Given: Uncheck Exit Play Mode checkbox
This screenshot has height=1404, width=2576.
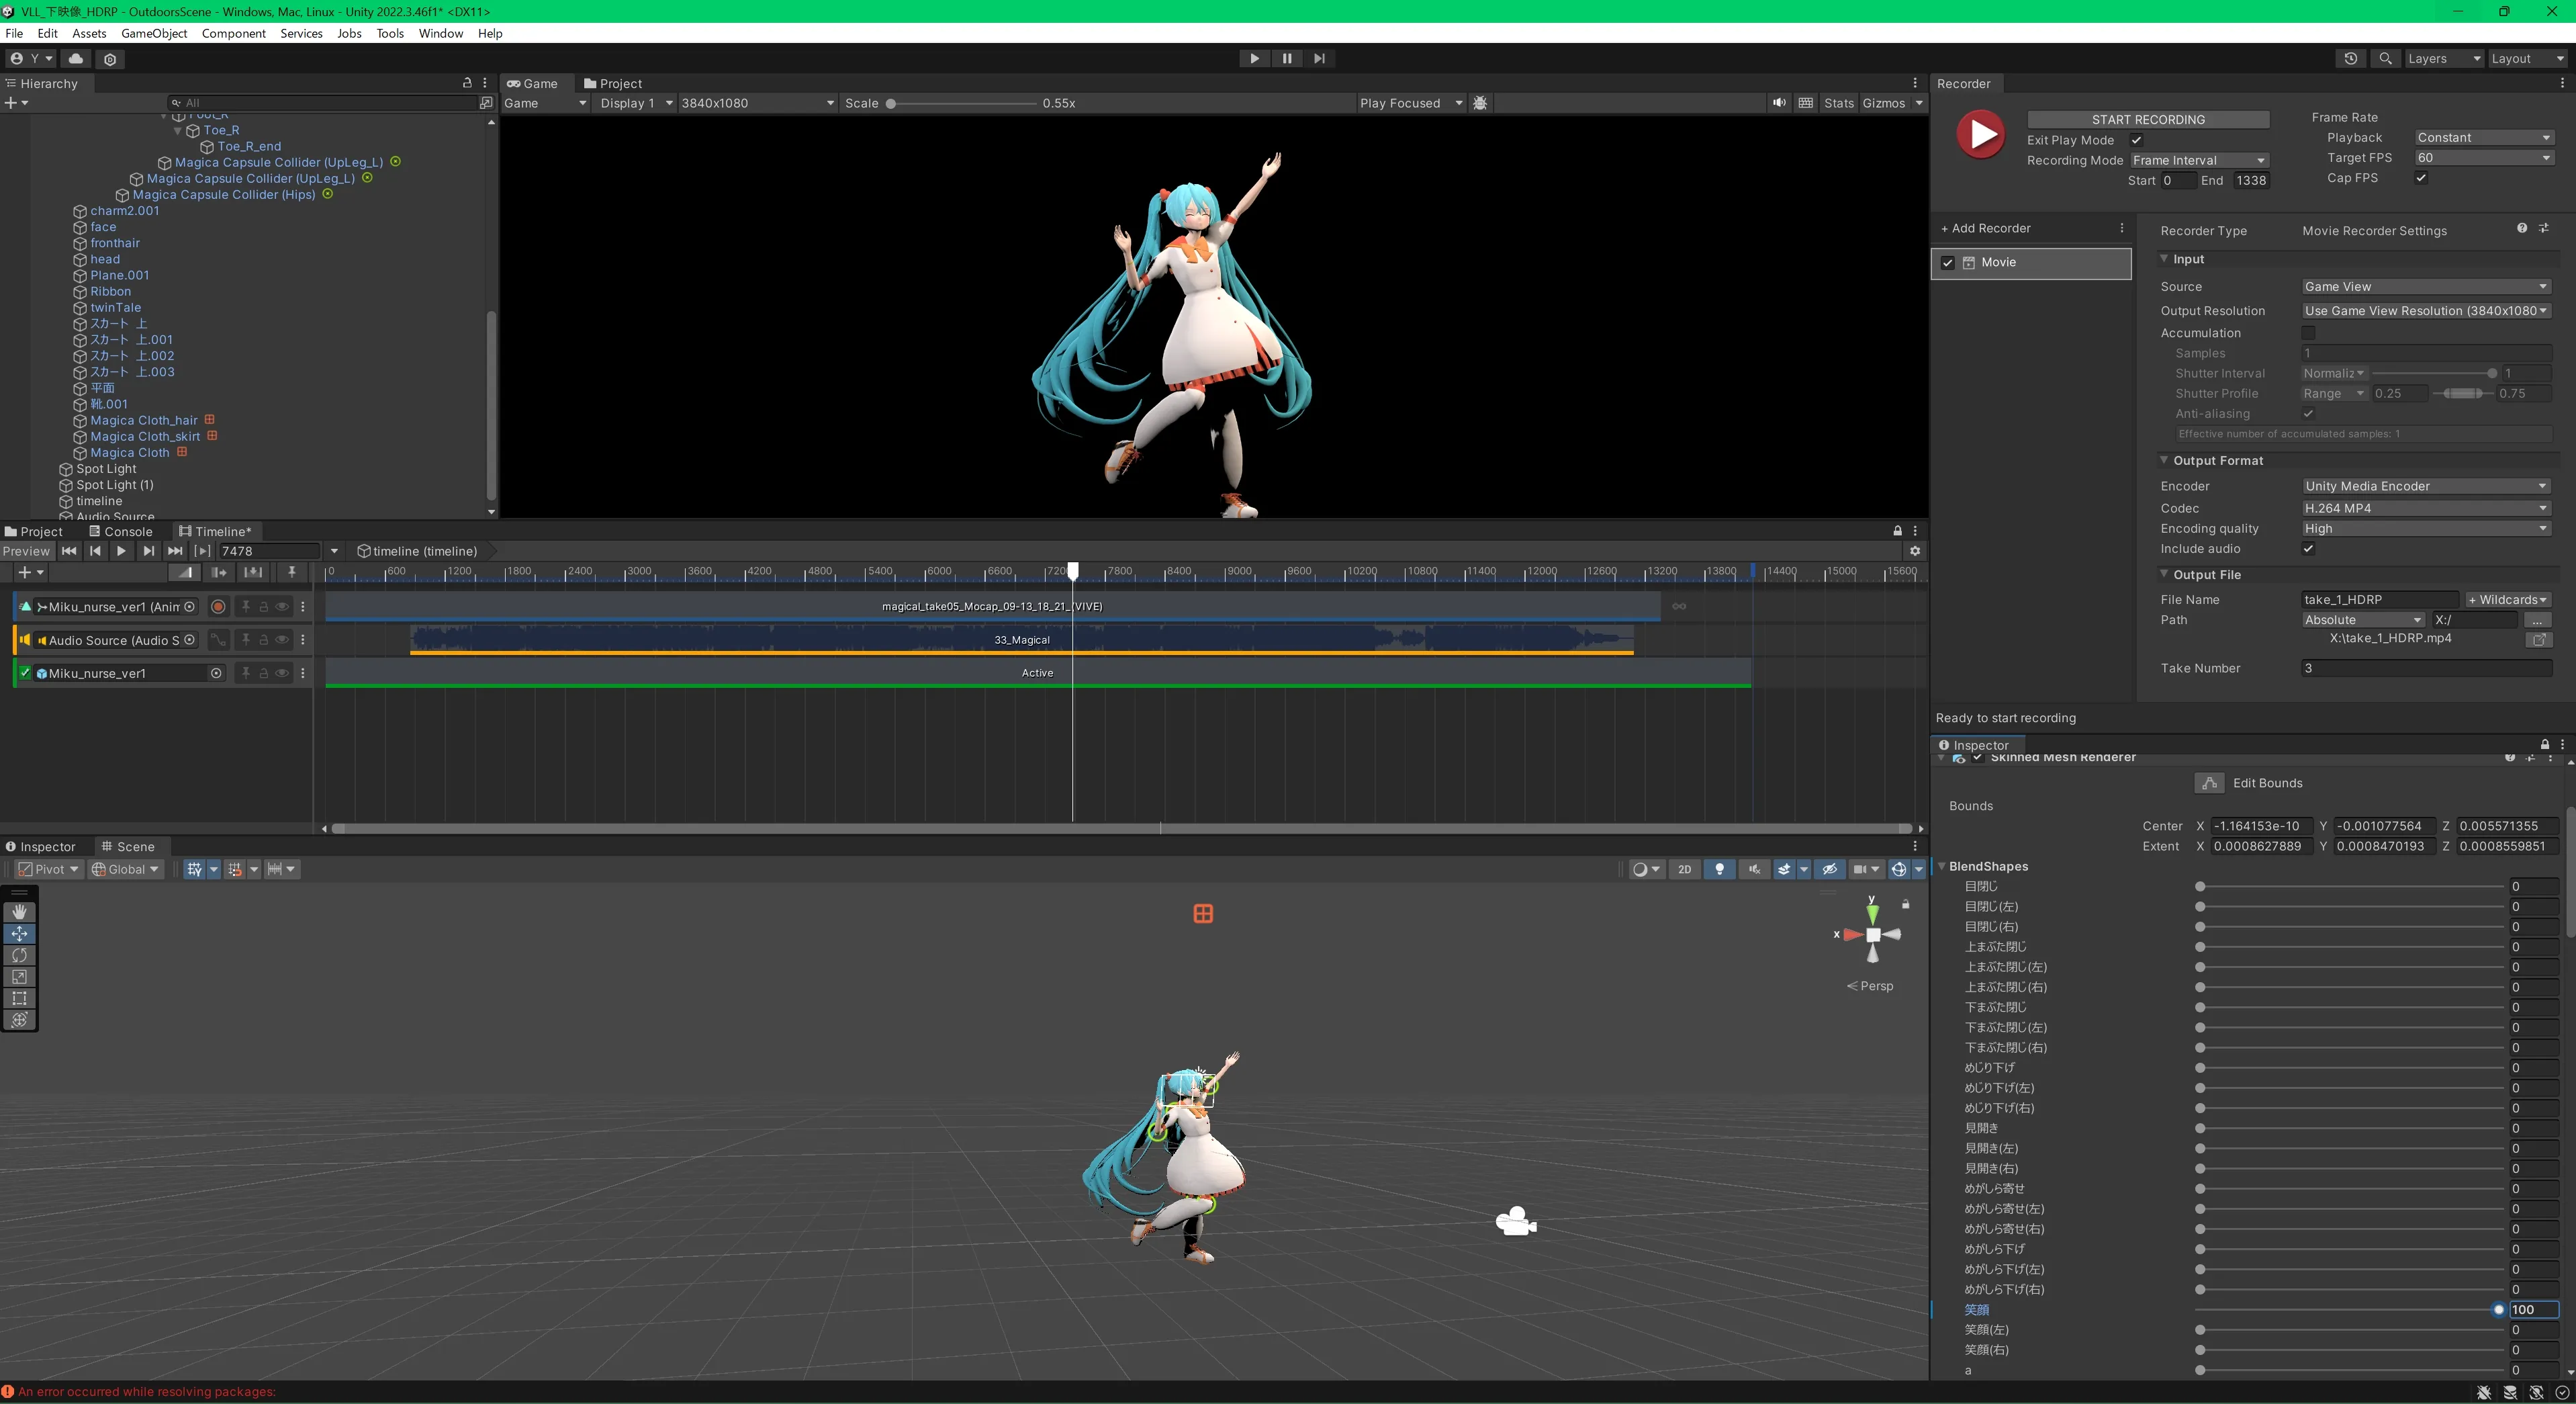Looking at the screenshot, I should click(2136, 140).
